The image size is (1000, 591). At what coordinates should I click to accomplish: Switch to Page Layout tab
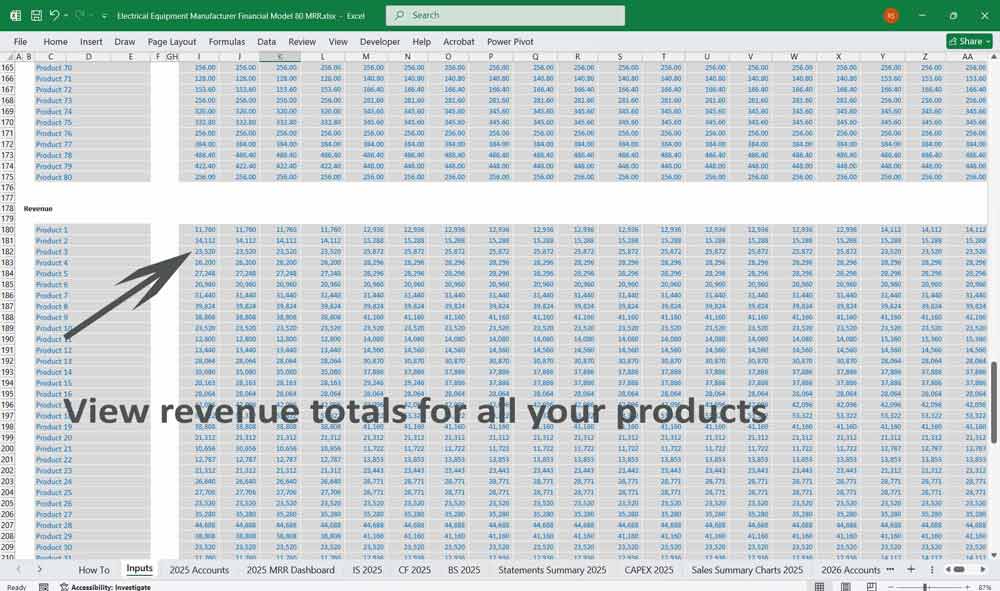[x=172, y=41]
